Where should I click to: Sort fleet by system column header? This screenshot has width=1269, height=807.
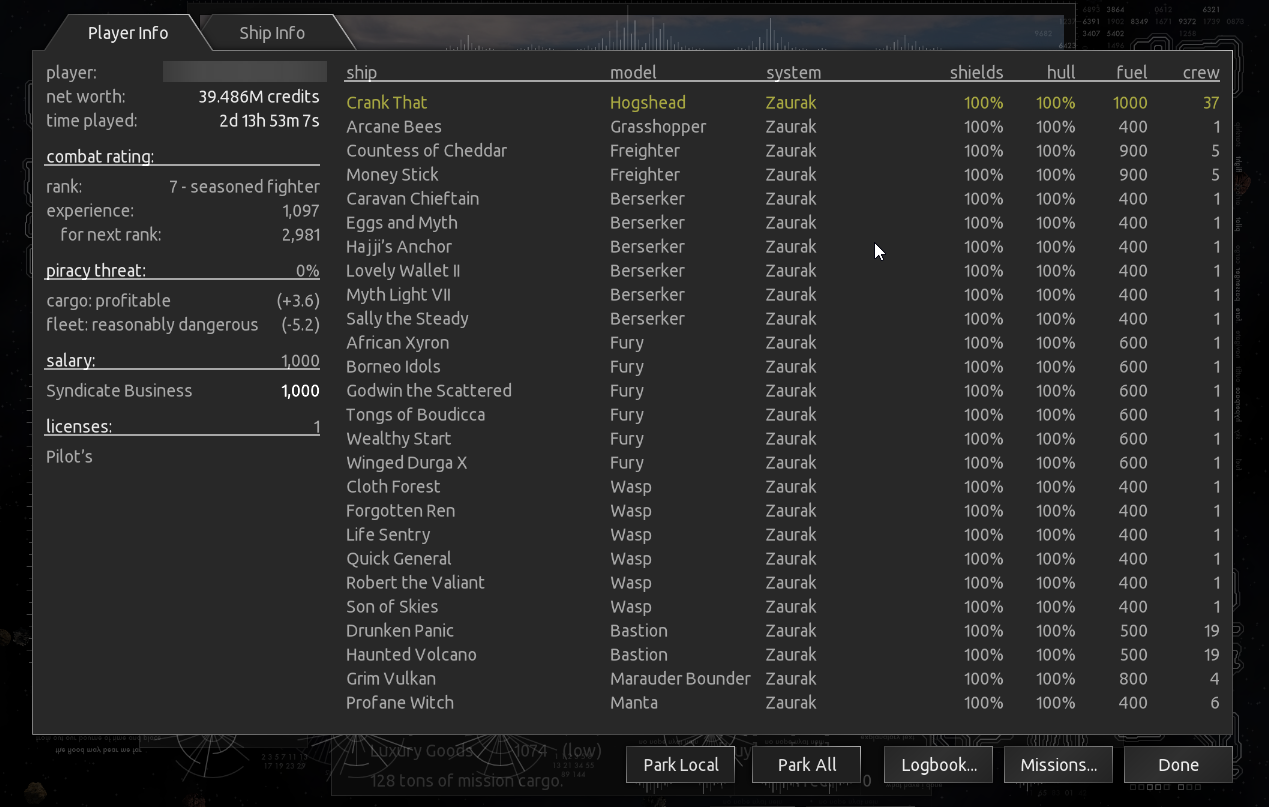pos(794,73)
